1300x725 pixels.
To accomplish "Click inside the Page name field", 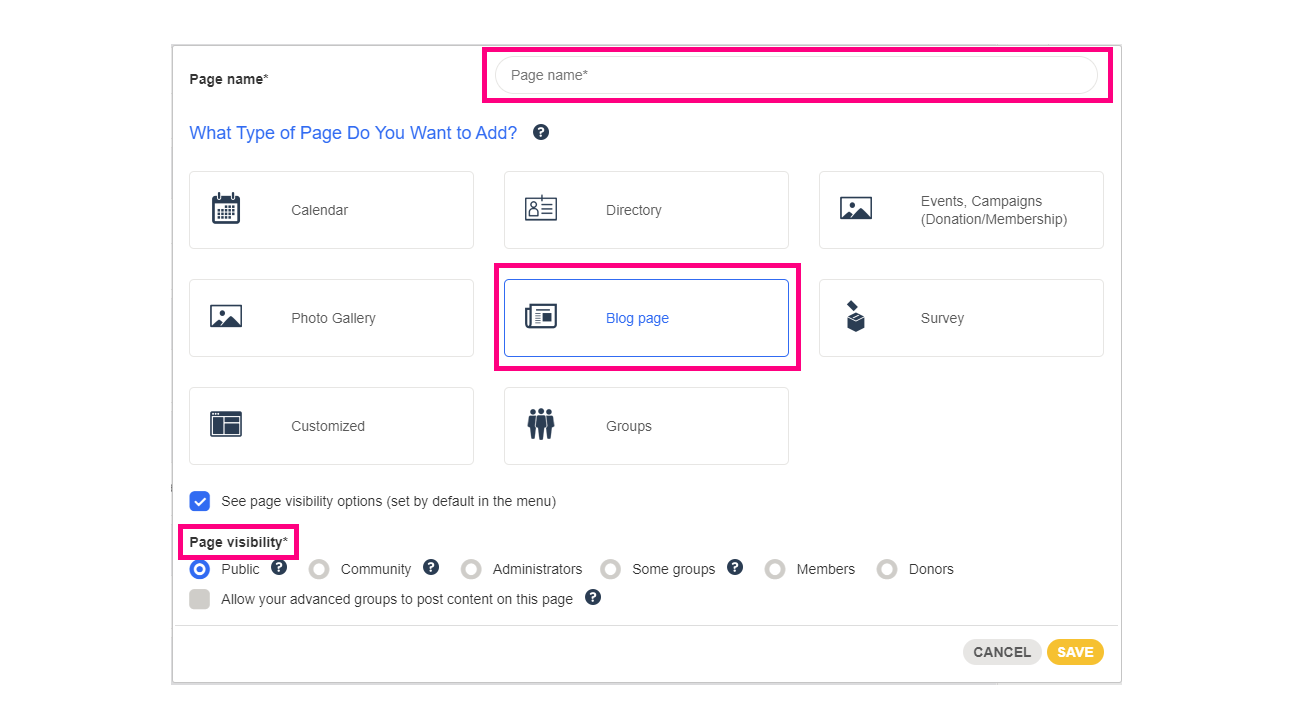I will (x=795, y=74).
